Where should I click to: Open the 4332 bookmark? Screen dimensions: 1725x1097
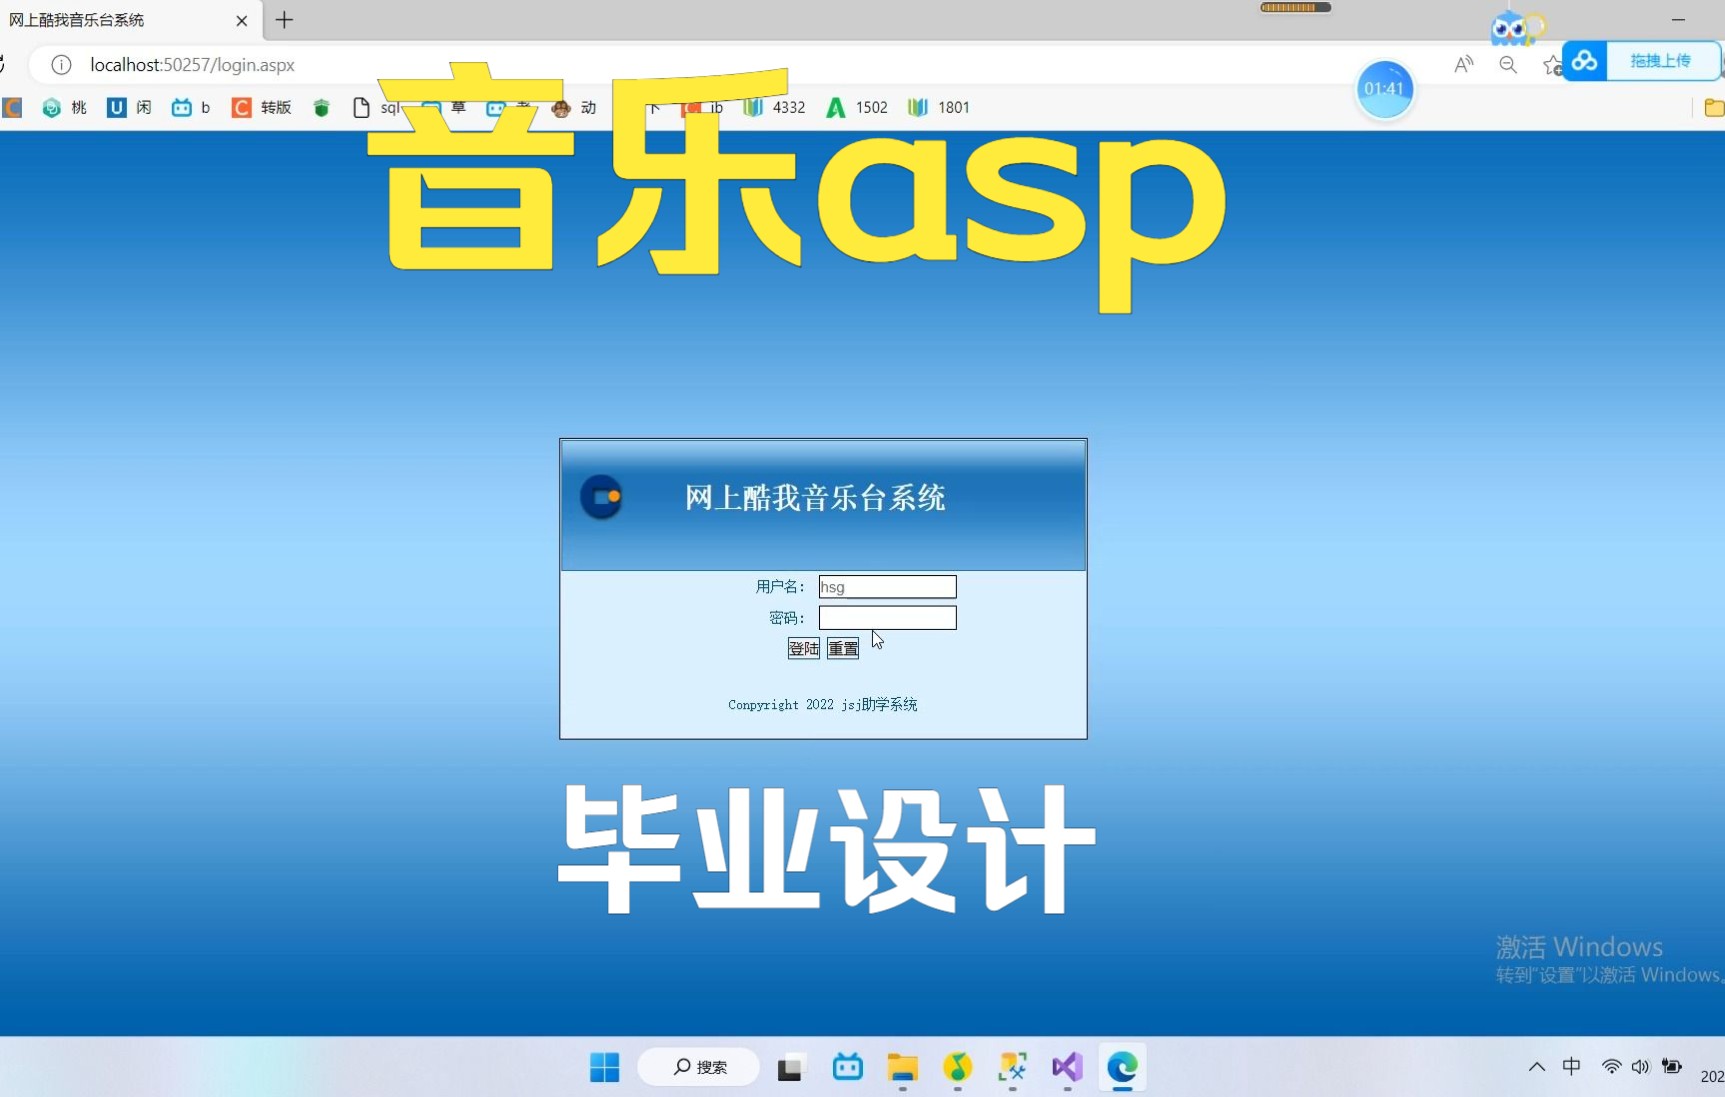[x=775, y=107]
